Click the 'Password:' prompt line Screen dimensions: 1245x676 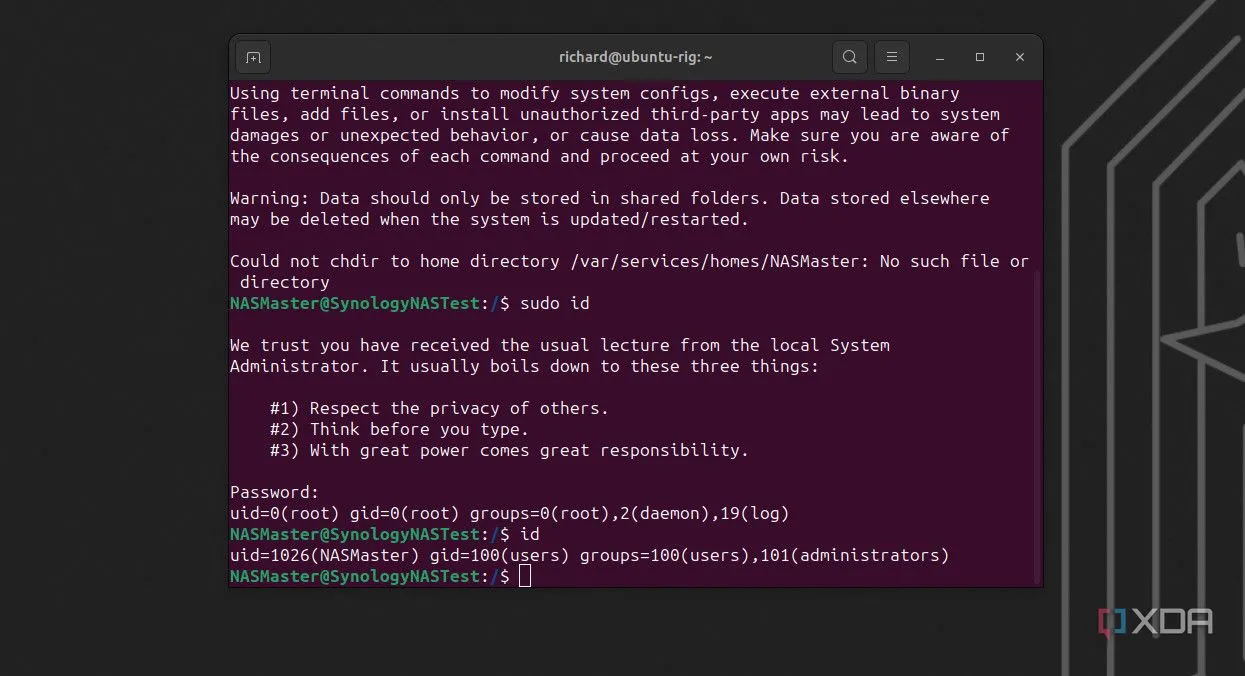tap(274, 492)
